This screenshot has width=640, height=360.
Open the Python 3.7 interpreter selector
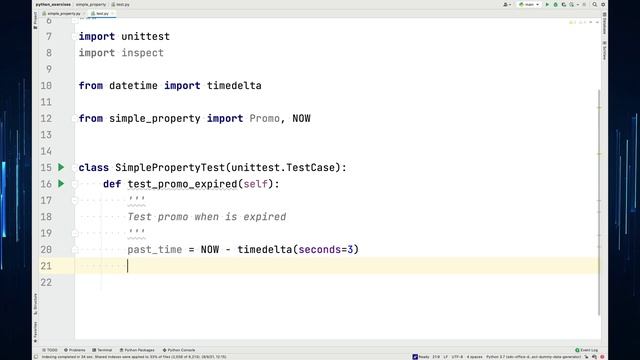pyautogui.click(x=533, y=357)
